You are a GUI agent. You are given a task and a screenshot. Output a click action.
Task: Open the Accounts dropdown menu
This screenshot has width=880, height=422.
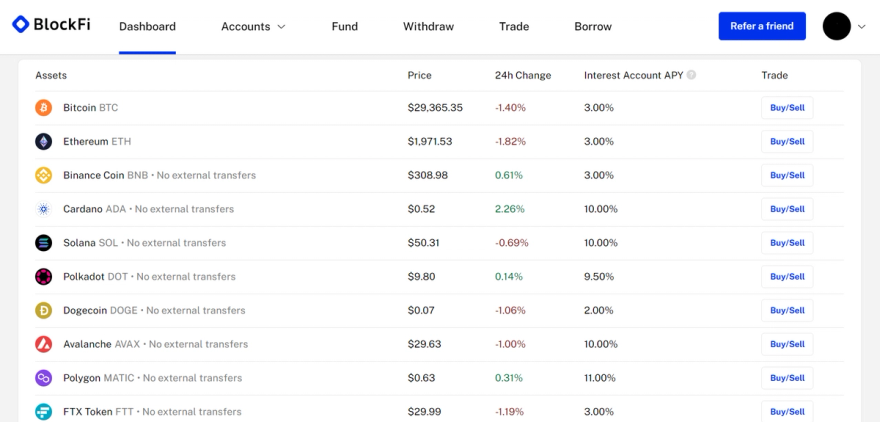click(x=253, y=26)
